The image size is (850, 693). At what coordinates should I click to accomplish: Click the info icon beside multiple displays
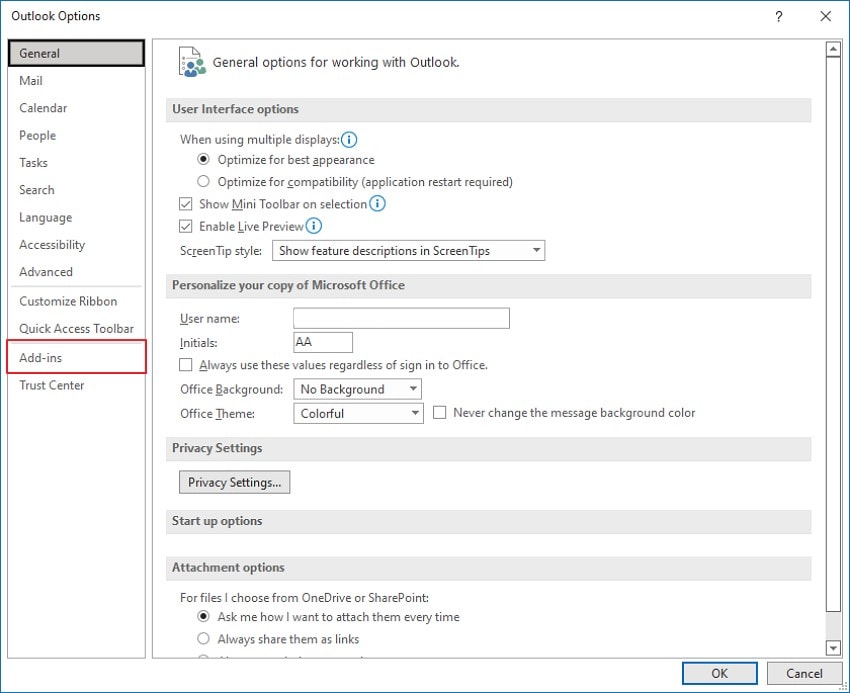click(349, 140)
